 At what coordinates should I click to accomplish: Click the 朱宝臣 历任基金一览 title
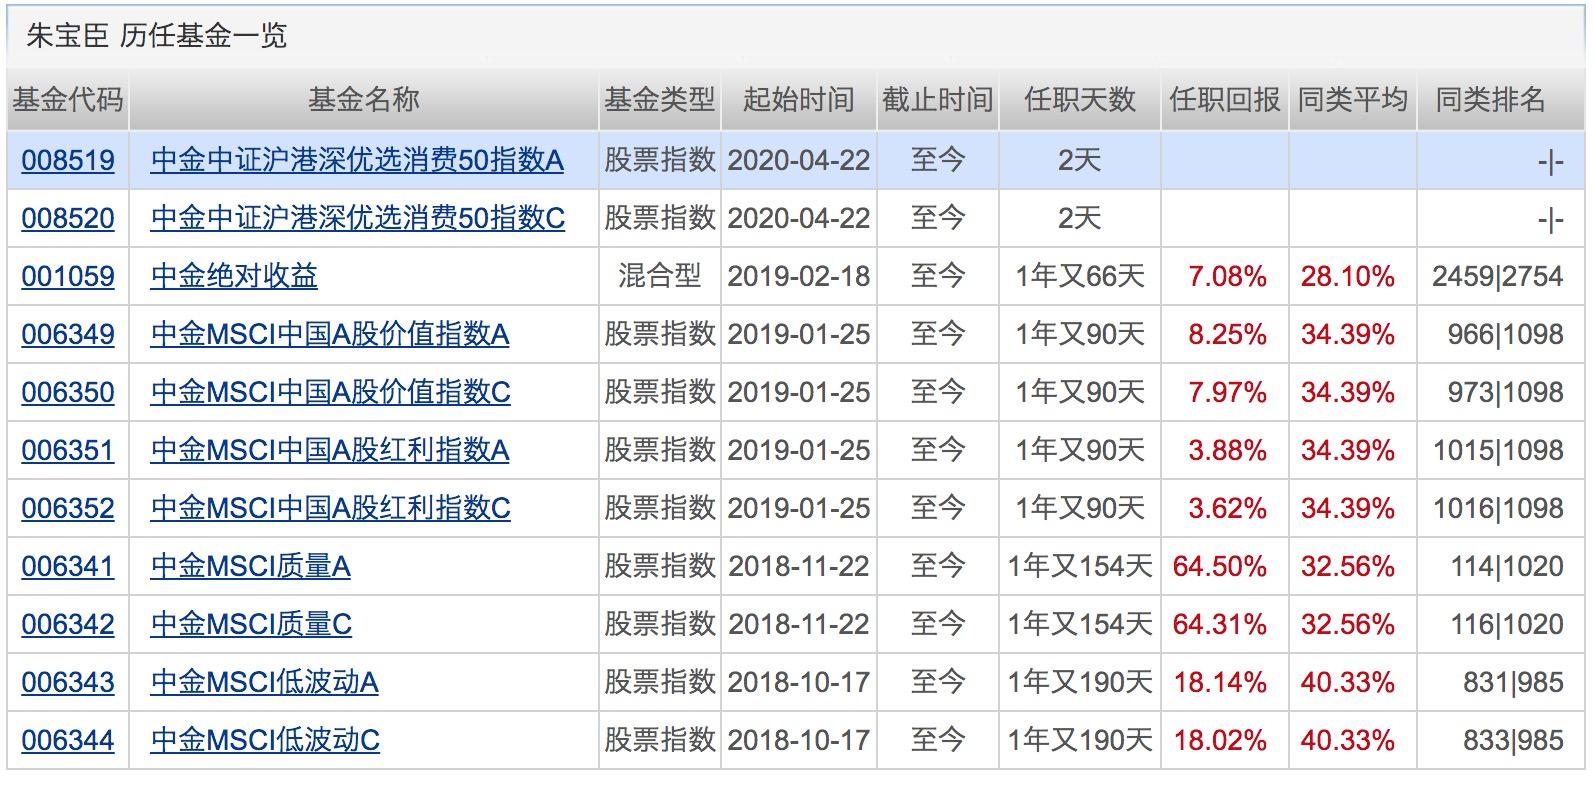click(157, 36)
